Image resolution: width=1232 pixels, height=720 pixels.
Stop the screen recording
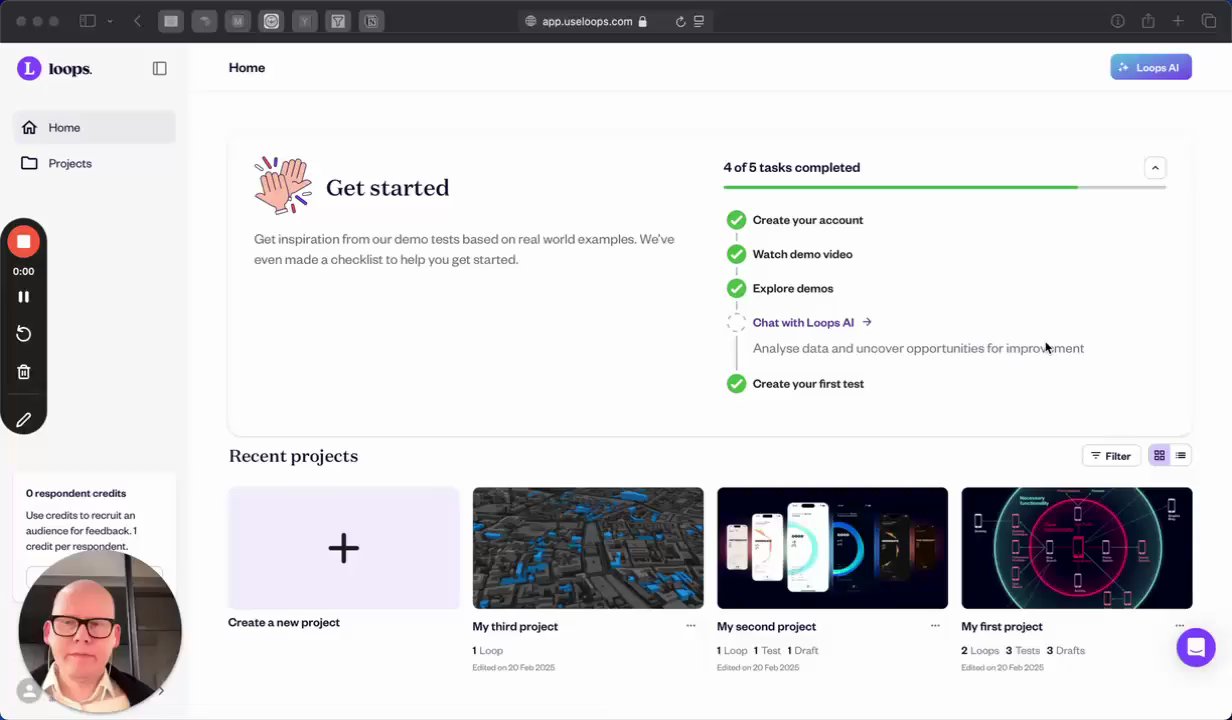[x=24, y=241]
